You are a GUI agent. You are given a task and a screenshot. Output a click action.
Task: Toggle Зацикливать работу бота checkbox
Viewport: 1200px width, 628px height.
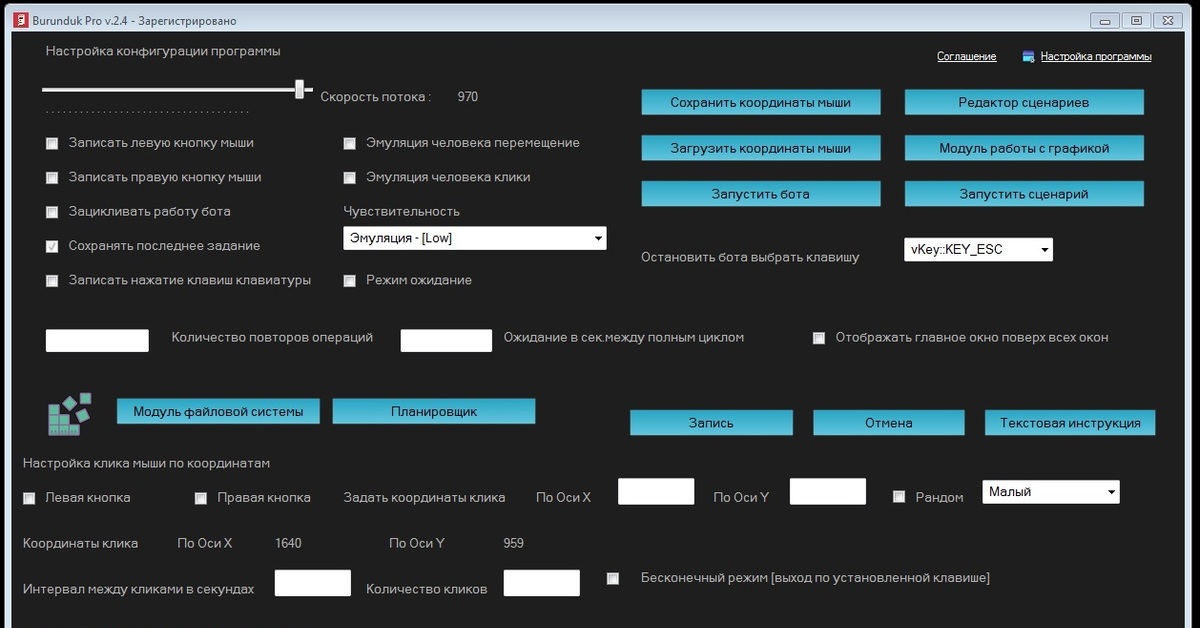click(52, 212)
